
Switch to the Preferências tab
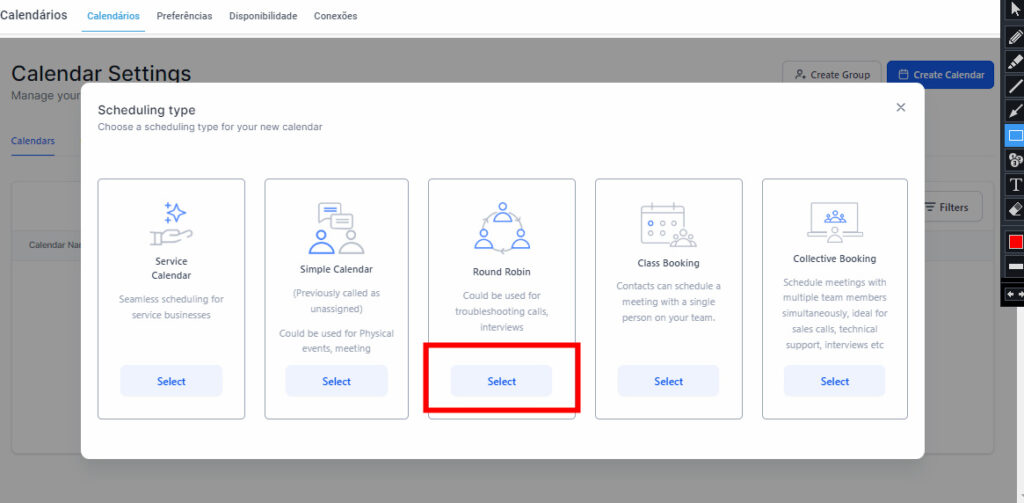pyautogui.click(x=184, y=16)
